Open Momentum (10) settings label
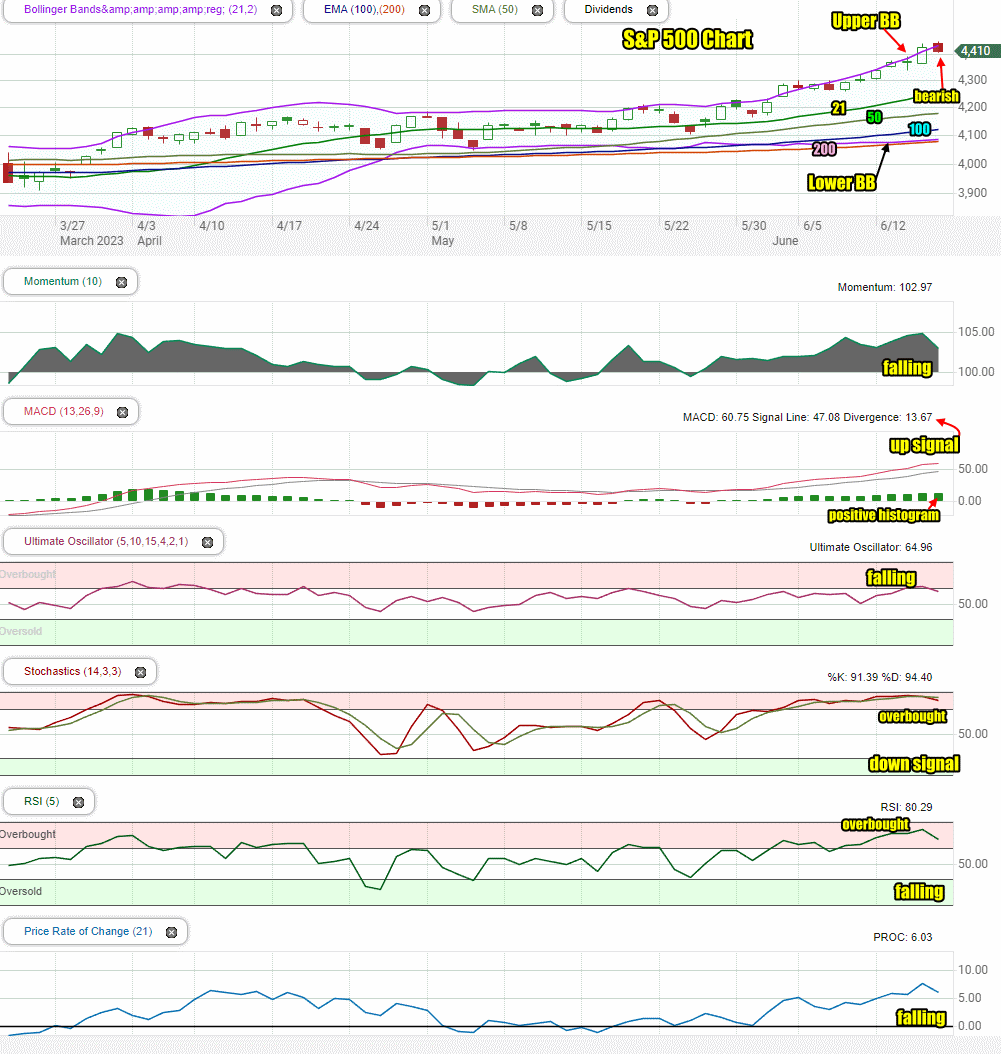Image resolution: width=1001 pixels, height=1054 pixels. click(63, 281)
